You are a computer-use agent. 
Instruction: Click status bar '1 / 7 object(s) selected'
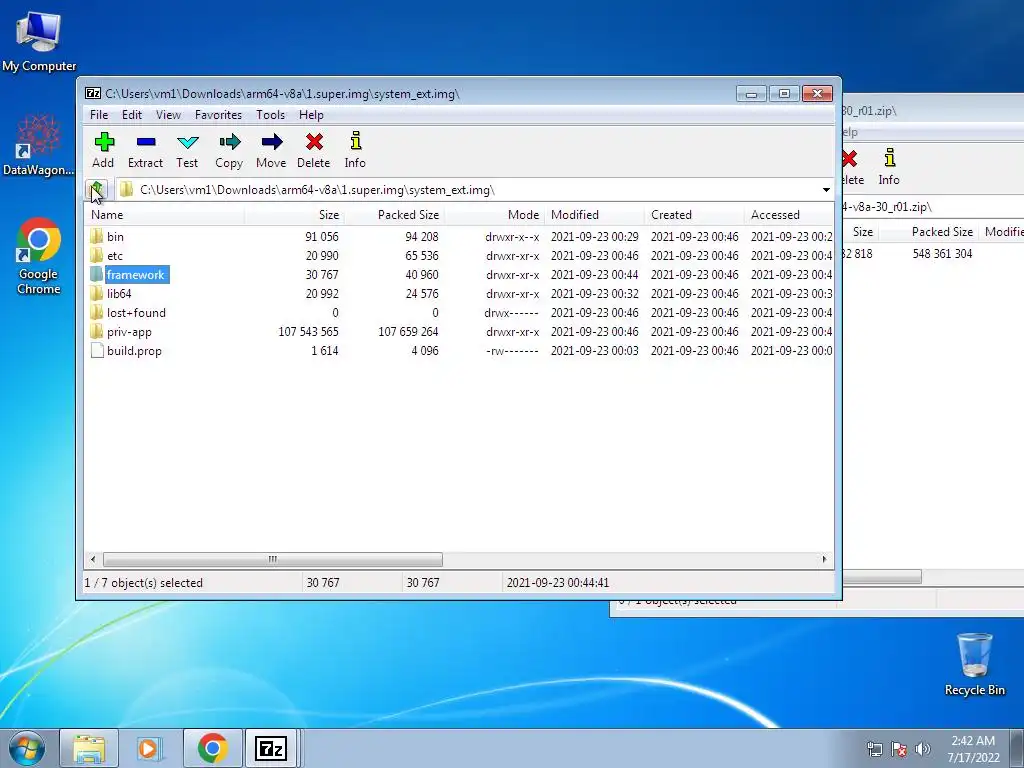[x=144, y=583]
